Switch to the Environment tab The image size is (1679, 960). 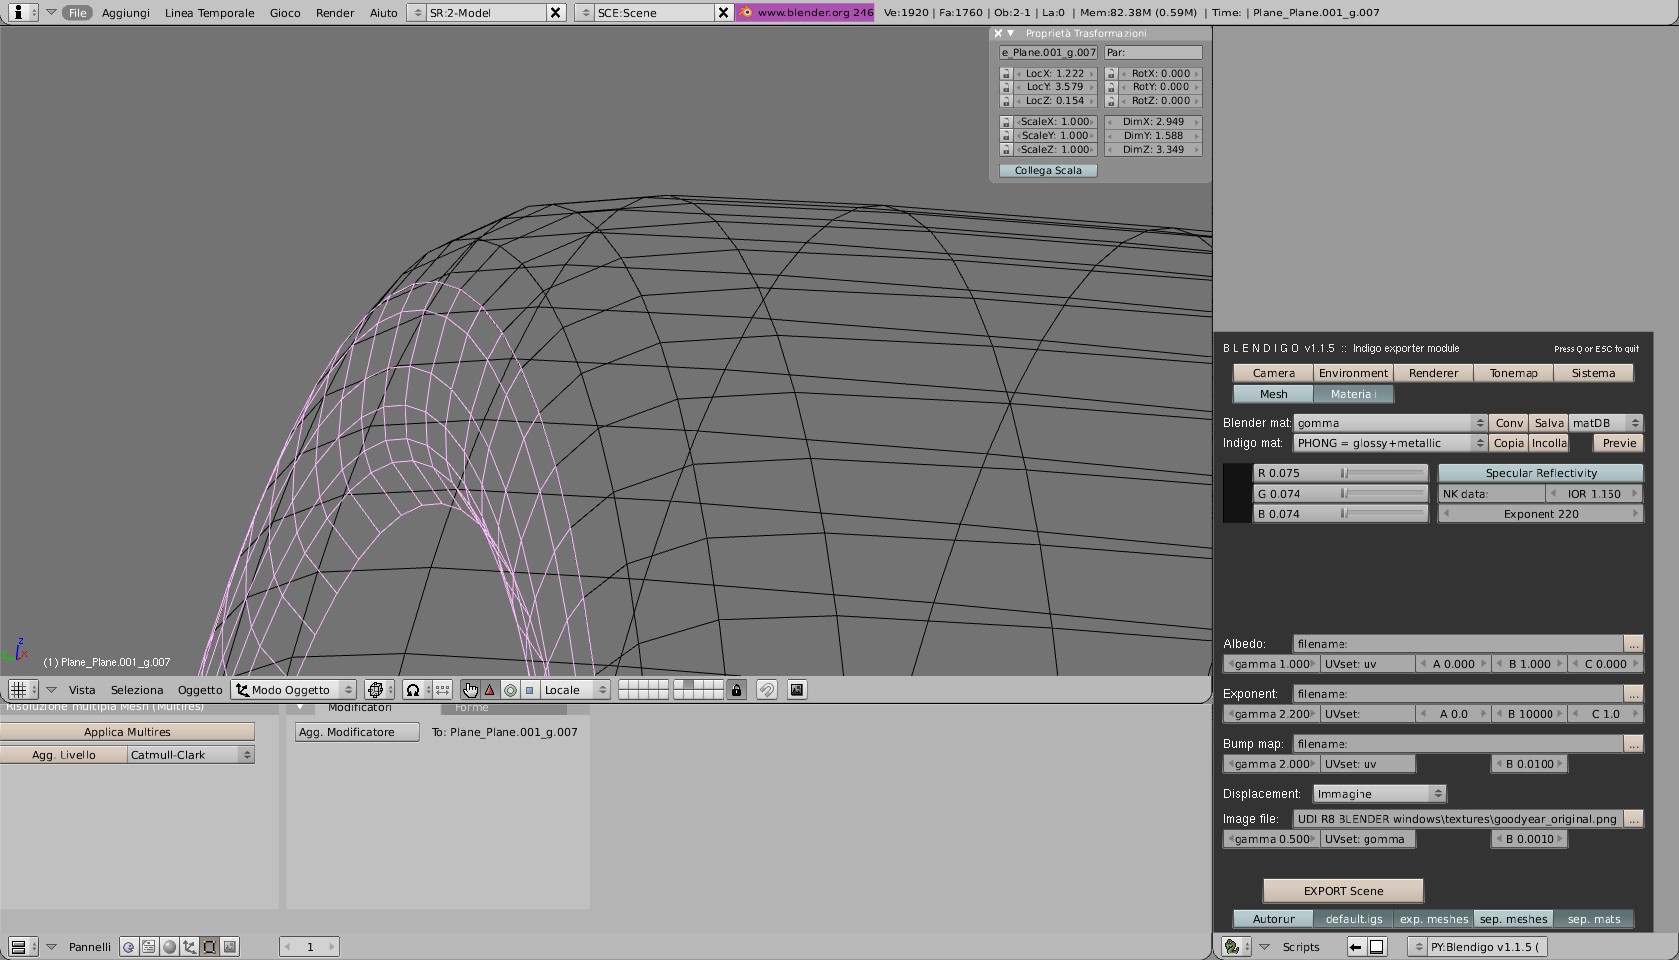pos(1352,373)
